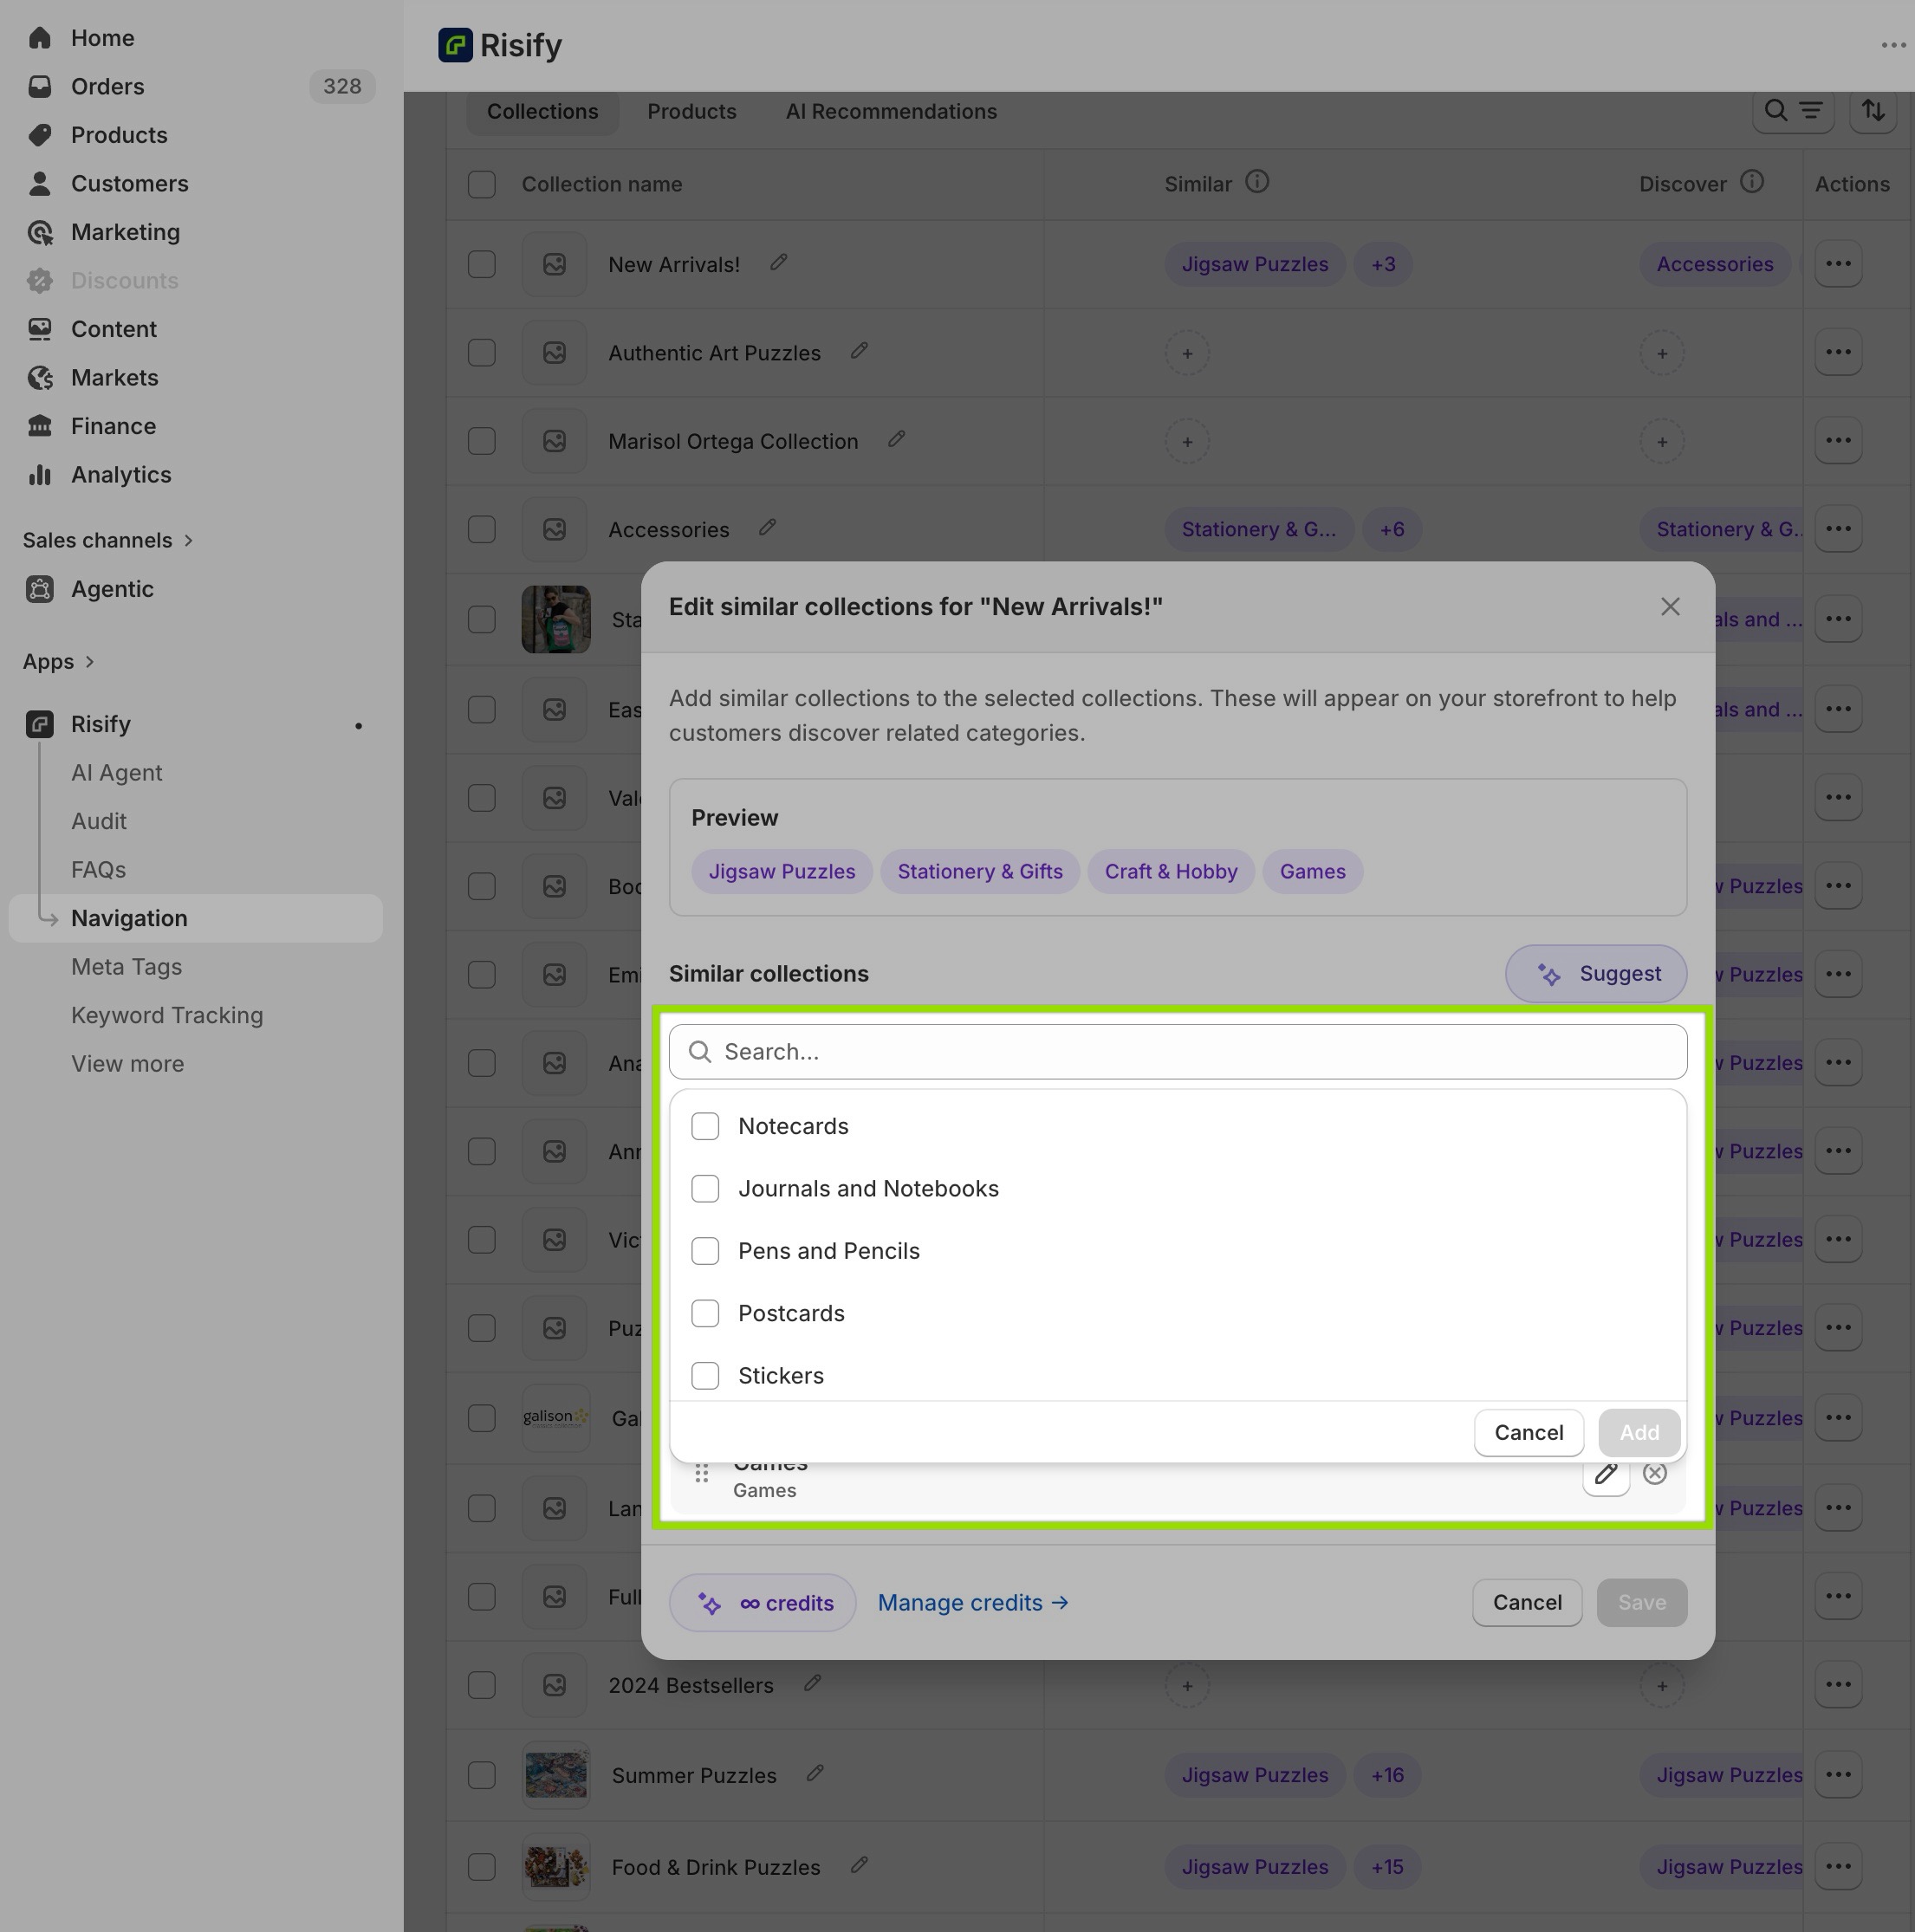Screen dimensions: 1915x1932
Task: Click the infinity credits pill button
Action: pyautogui.click(x=763, y=1603)
